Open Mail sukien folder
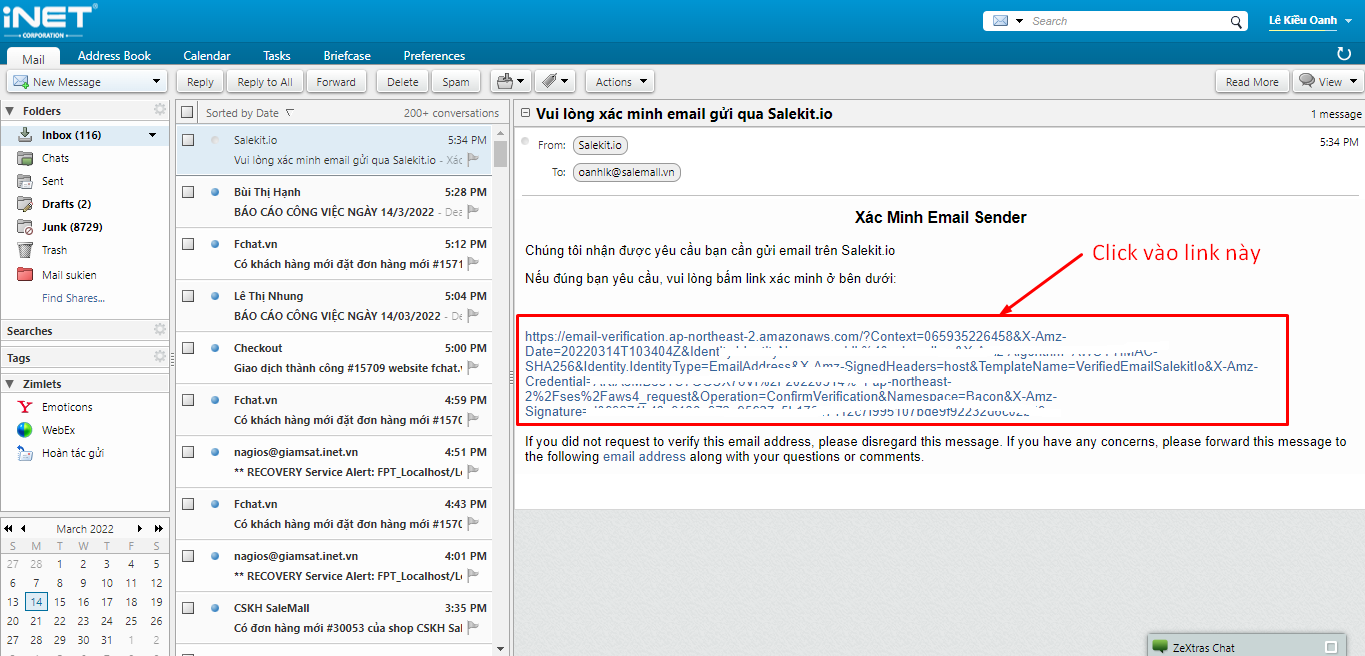Viewport: 1365px width, 656px height. (x=69, y=275)
